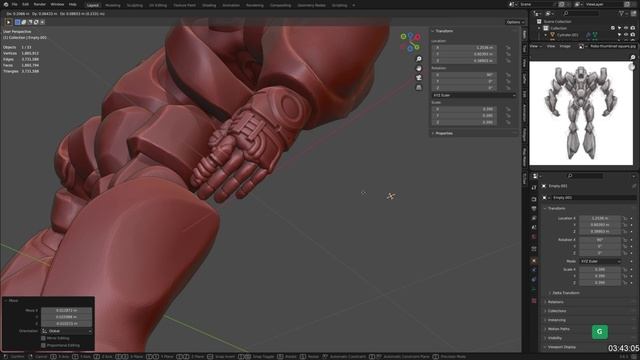Click image browse icon in image editor header
This screenshot has height=360, width=640.
(x=581, y=47)
